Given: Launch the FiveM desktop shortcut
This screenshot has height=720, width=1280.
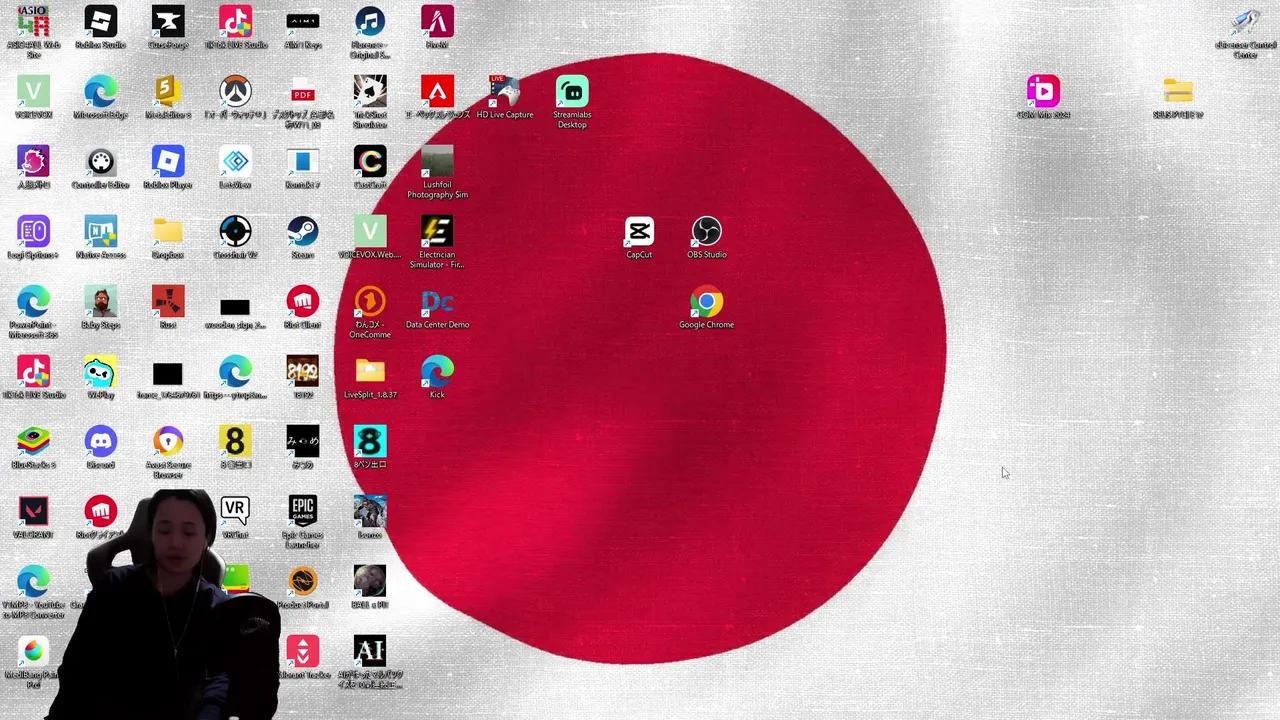Looking at the screenshot, I should pos(437,22).
